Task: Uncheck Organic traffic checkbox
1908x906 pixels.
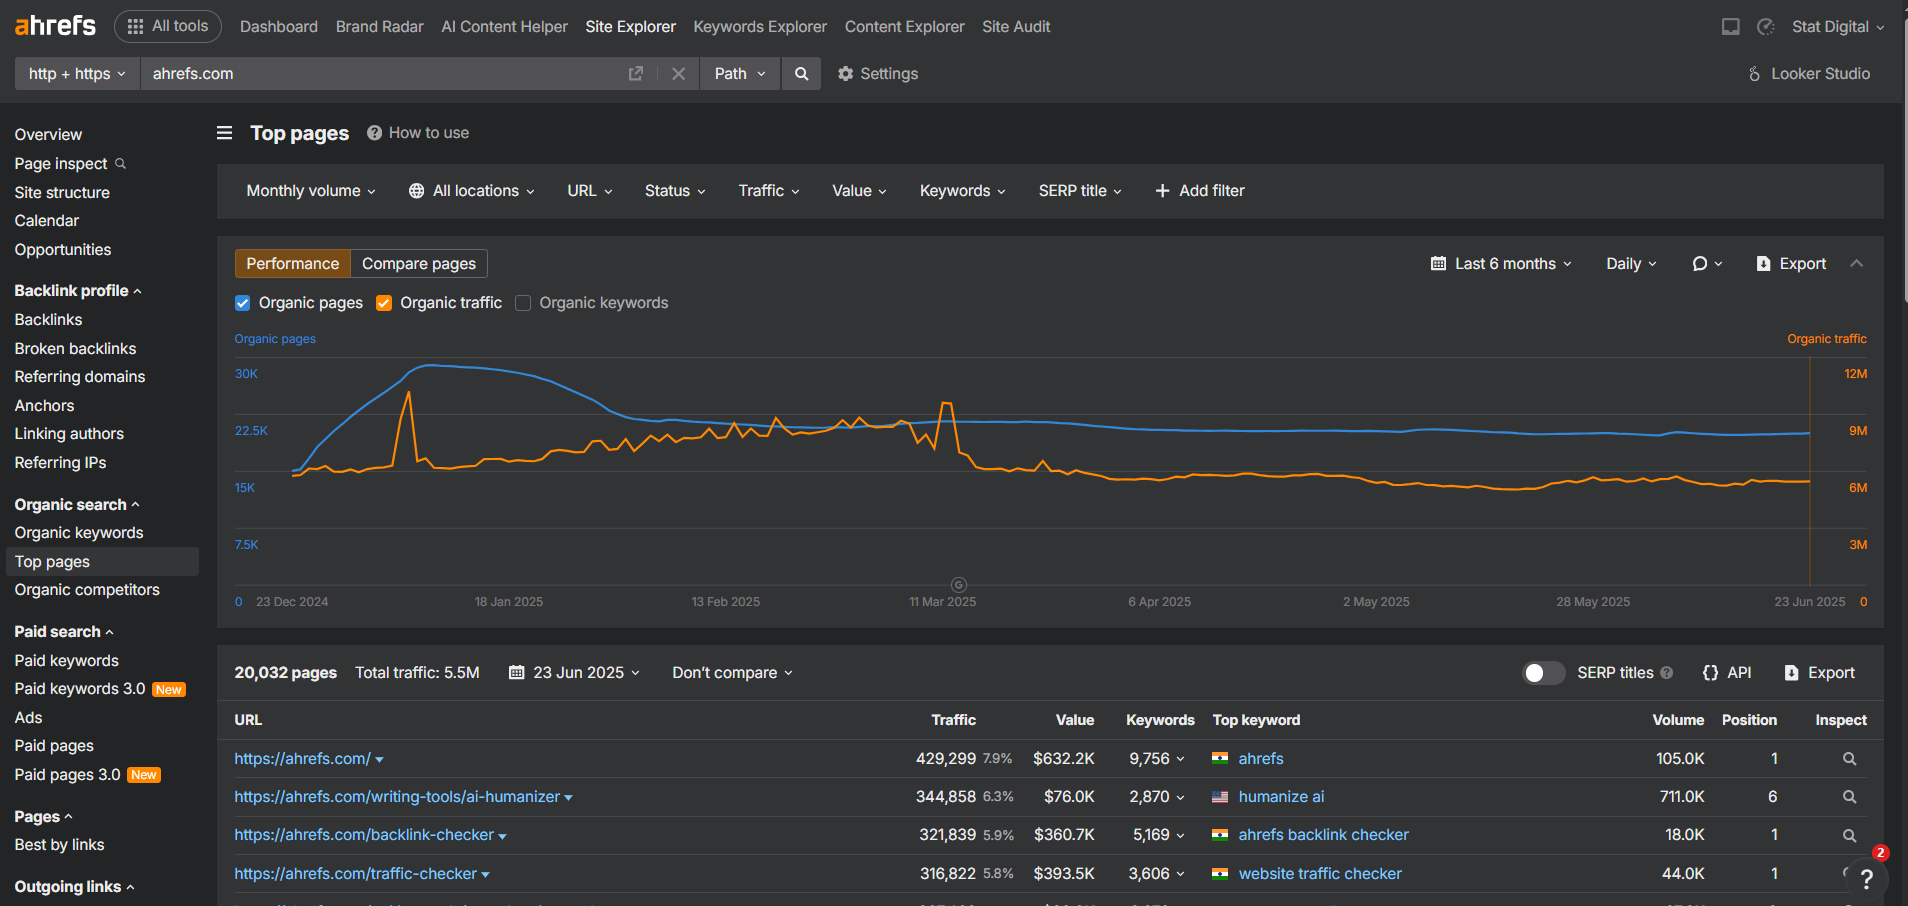Action: tap(384, 303)
